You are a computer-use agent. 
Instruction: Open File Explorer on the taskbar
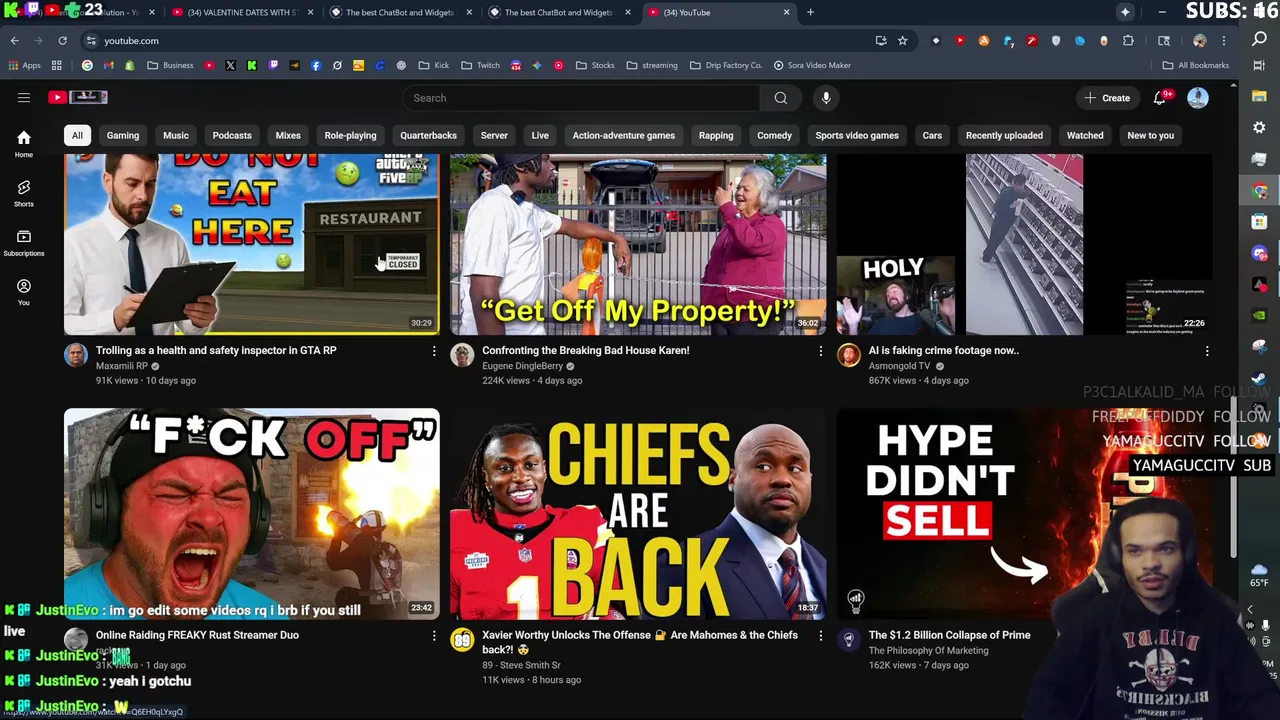point(1260,96)
